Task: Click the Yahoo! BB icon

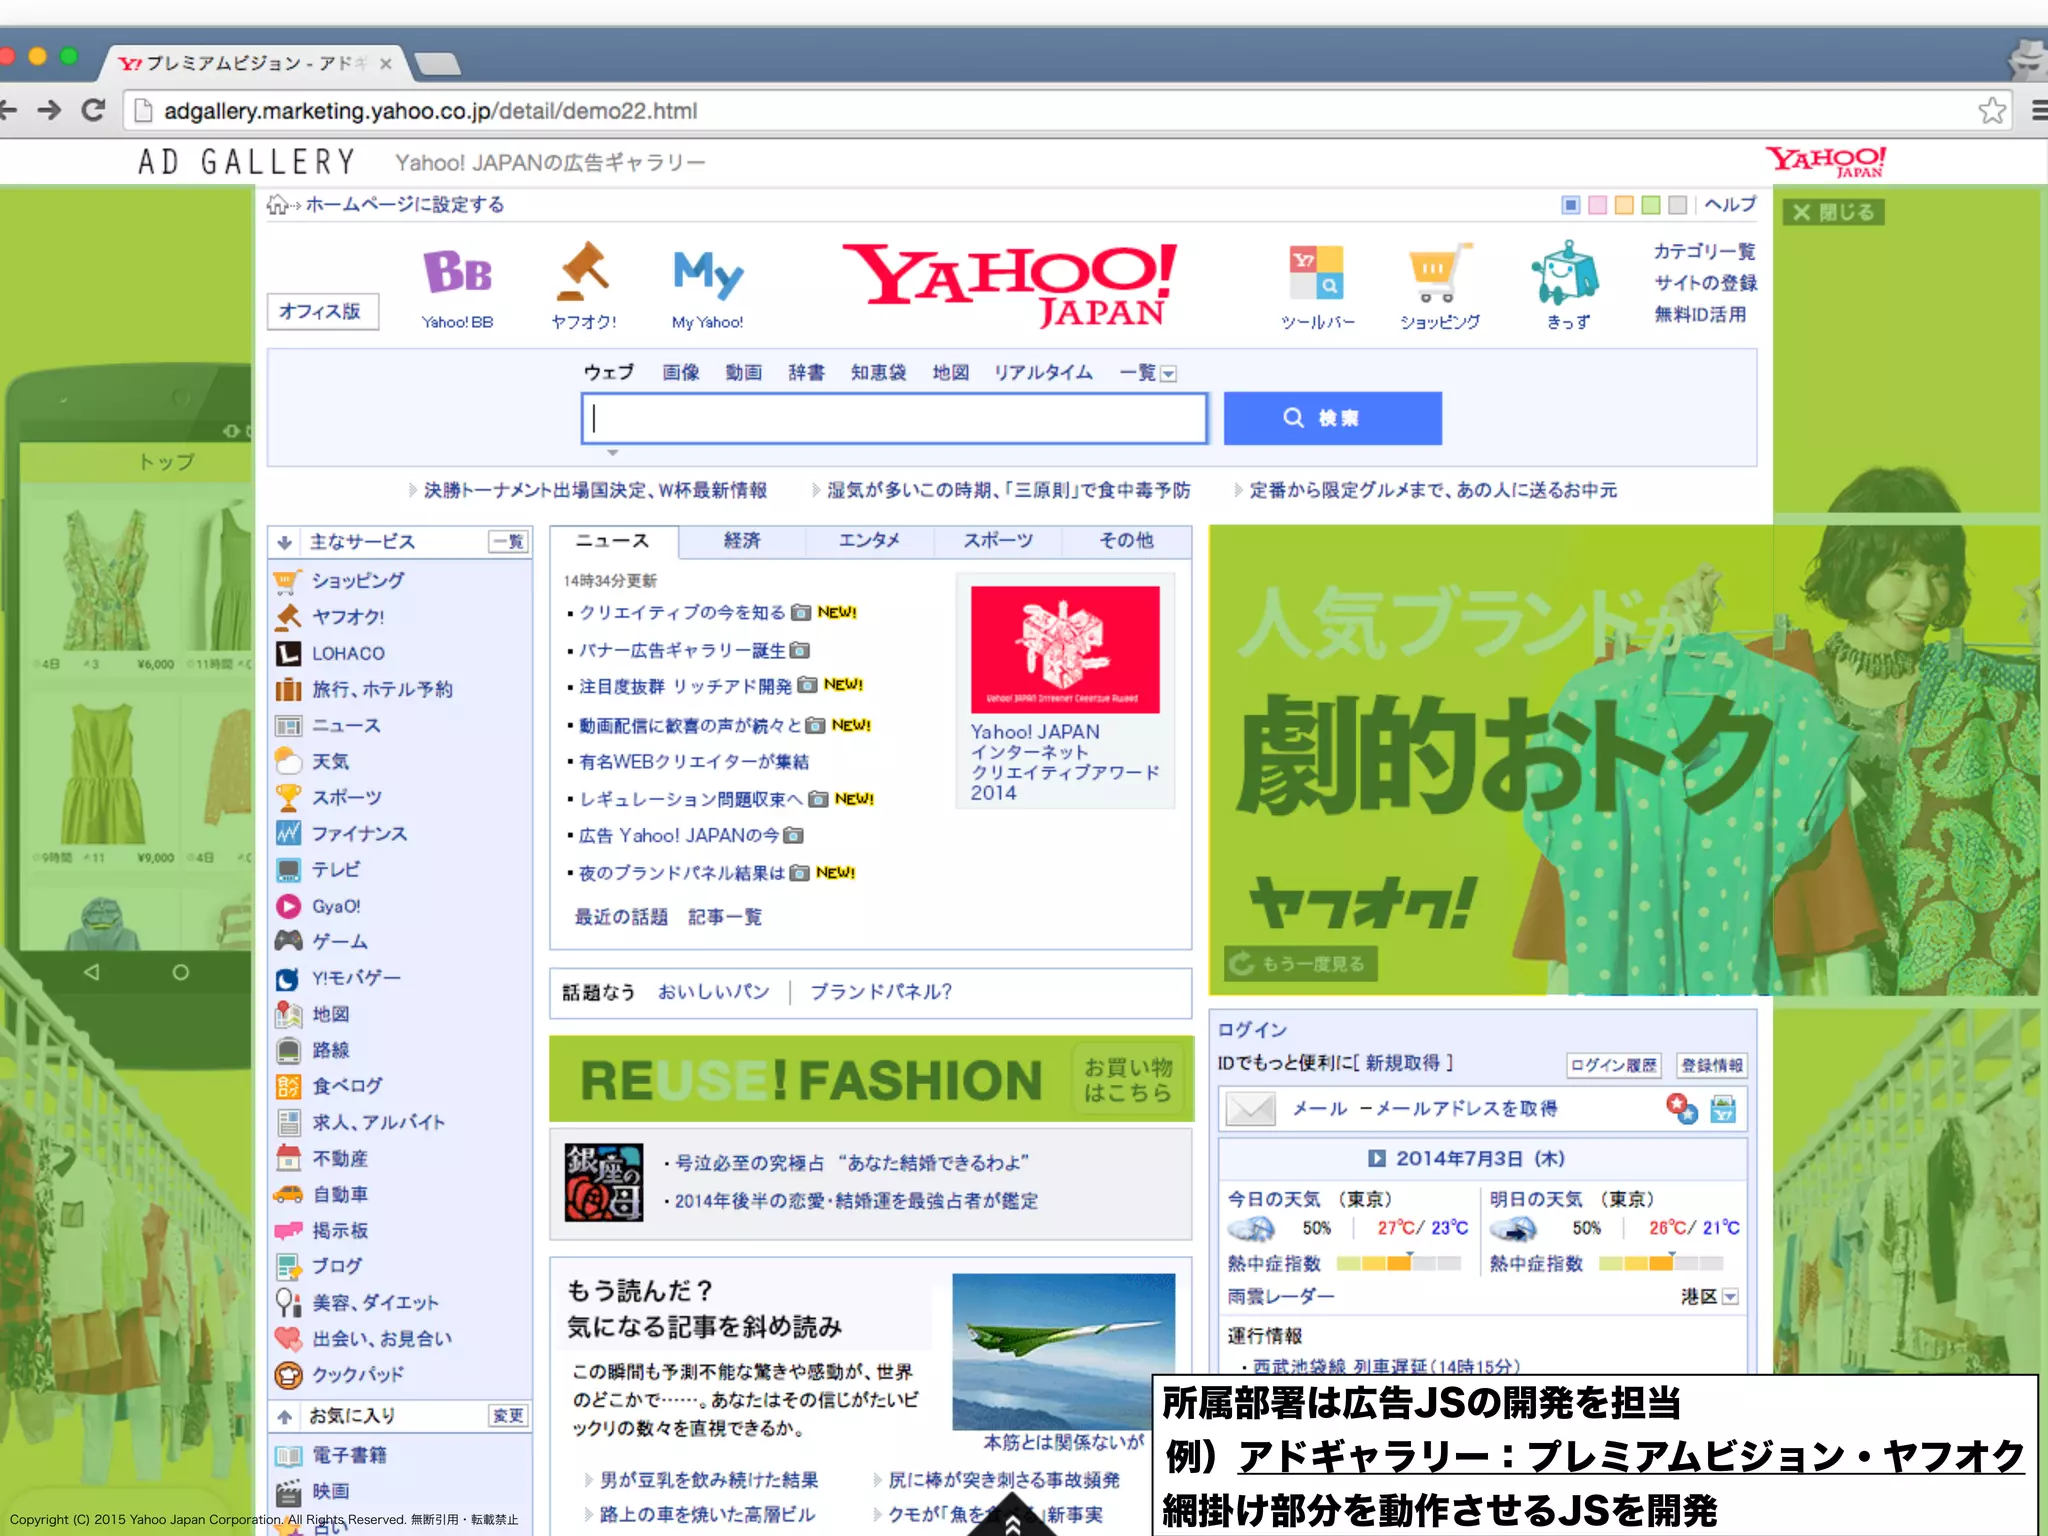Action: 457,272
